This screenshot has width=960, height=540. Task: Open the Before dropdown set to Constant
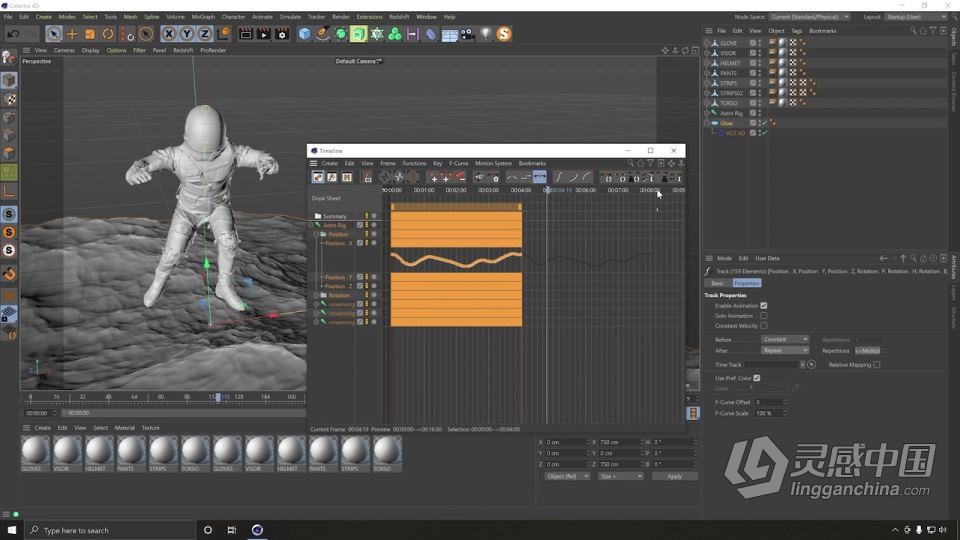click(785, 339)
